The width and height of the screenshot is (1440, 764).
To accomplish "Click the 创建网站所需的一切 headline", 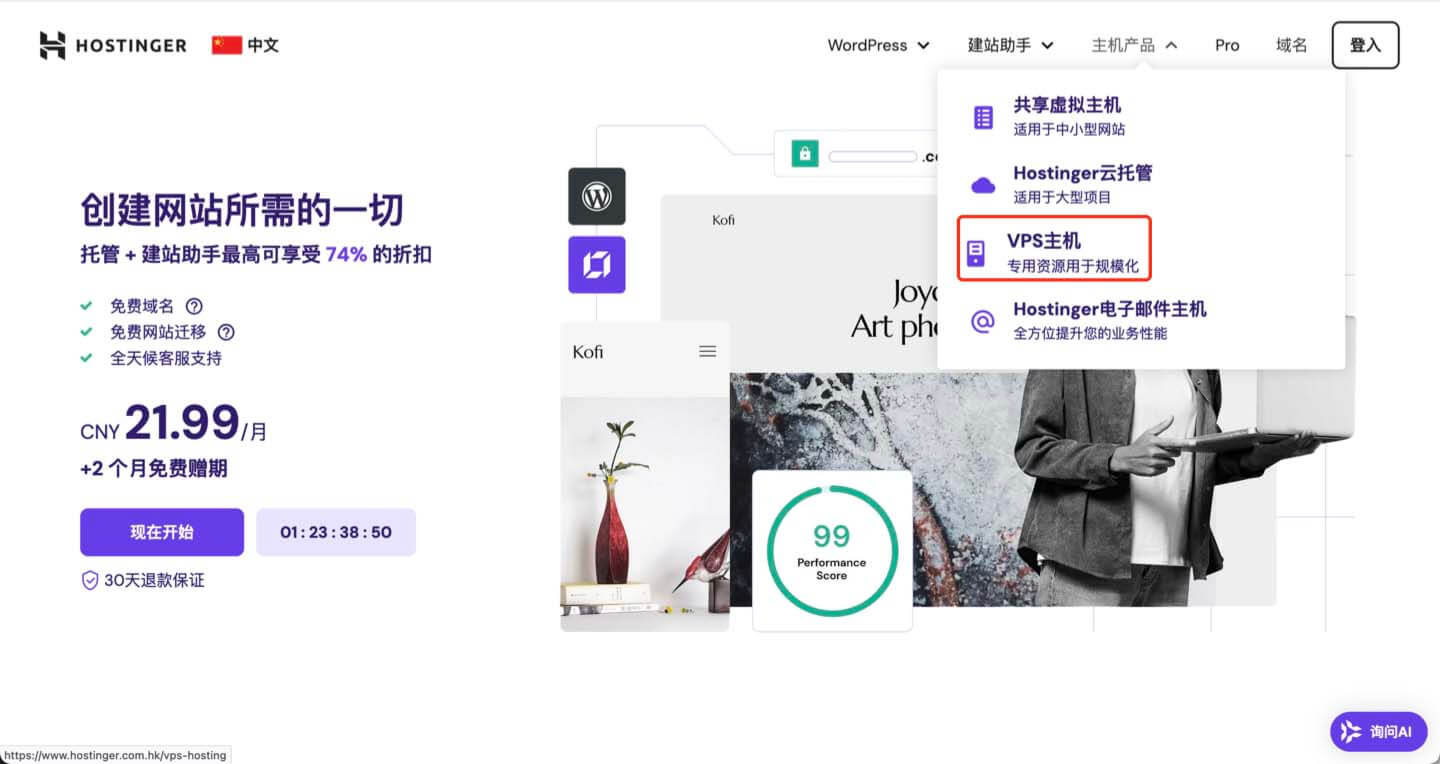I will [242, 210].
